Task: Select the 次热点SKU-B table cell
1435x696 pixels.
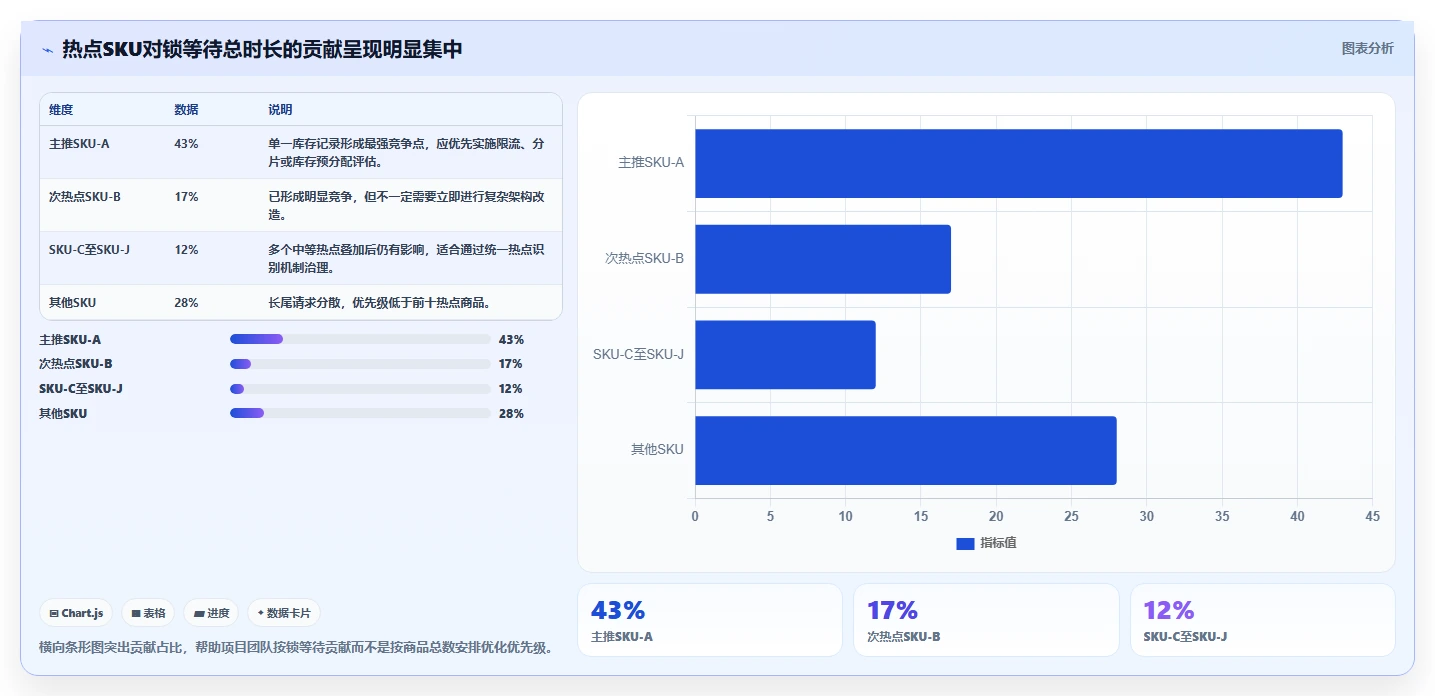Action: 85,196
